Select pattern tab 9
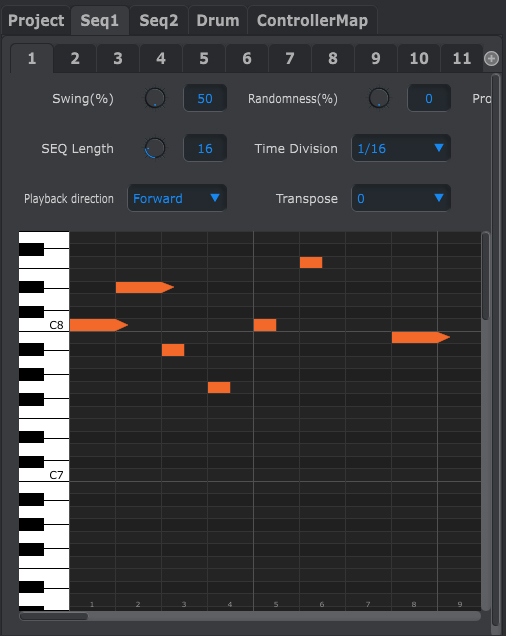 pos(376,58)
